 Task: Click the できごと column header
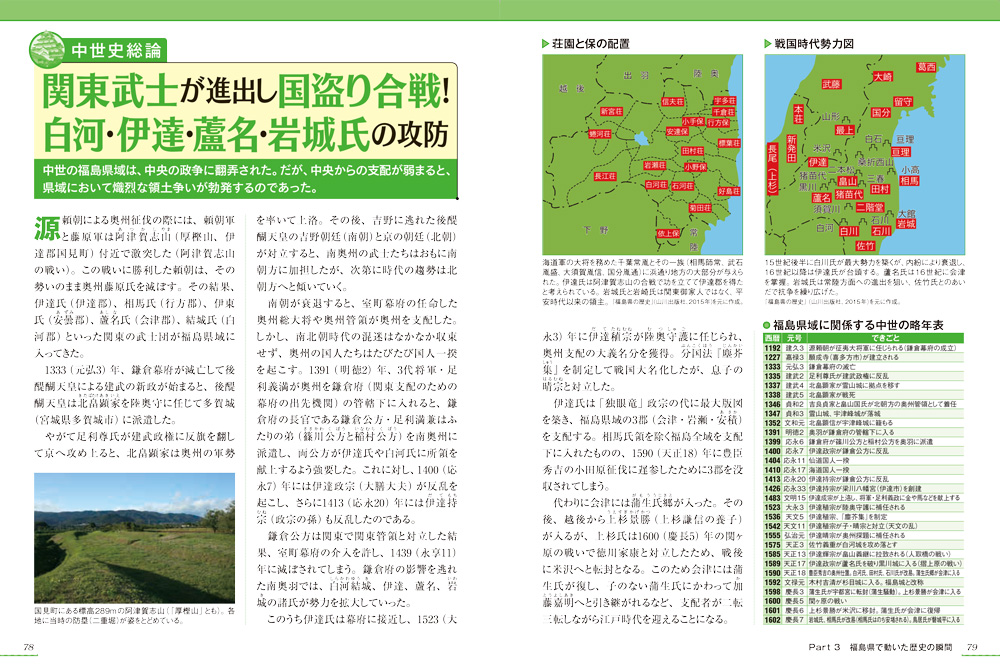point(885,338)
